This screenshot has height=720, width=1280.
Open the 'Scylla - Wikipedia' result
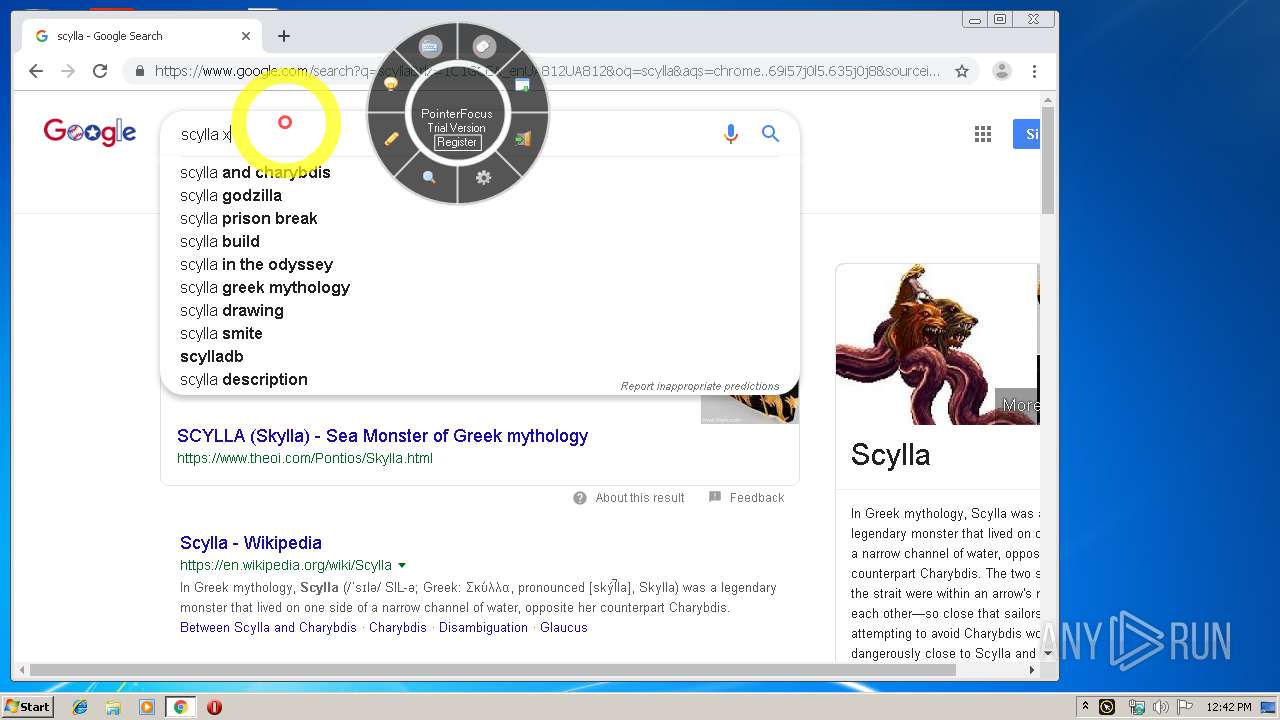[251, 543]
